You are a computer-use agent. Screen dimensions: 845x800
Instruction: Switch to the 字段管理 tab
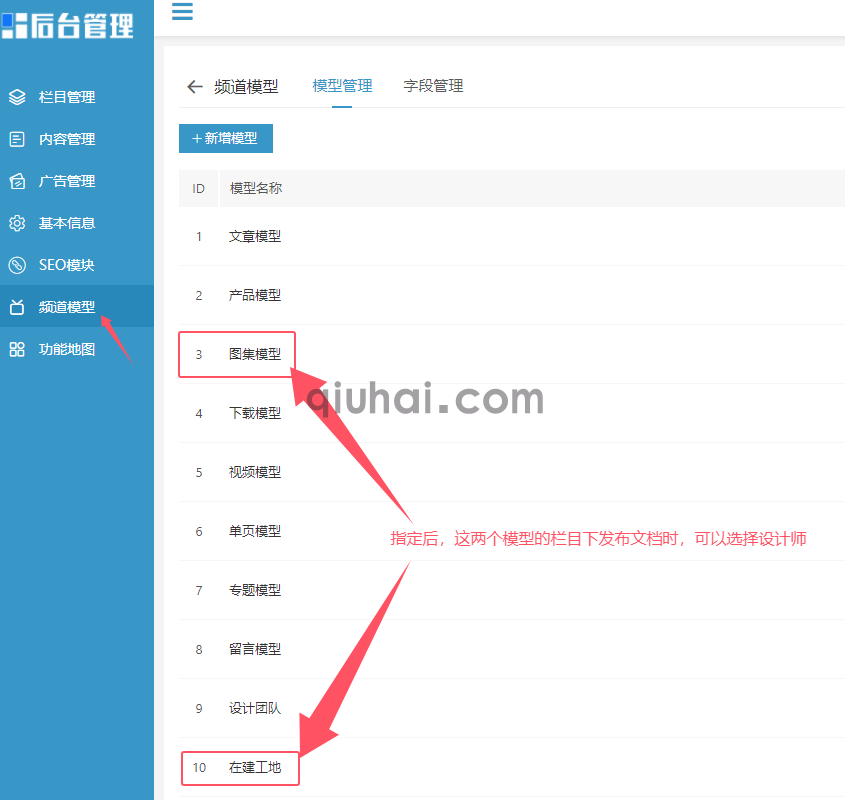433,86
